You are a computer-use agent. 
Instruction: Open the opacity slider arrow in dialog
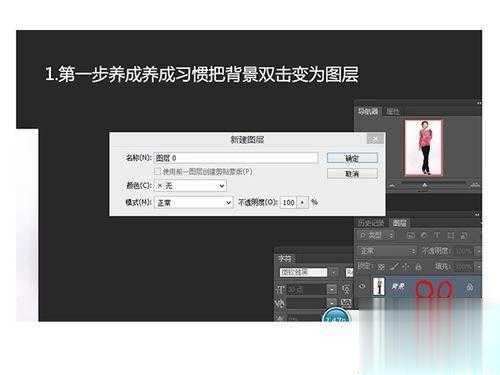click(x=303, y=202)
